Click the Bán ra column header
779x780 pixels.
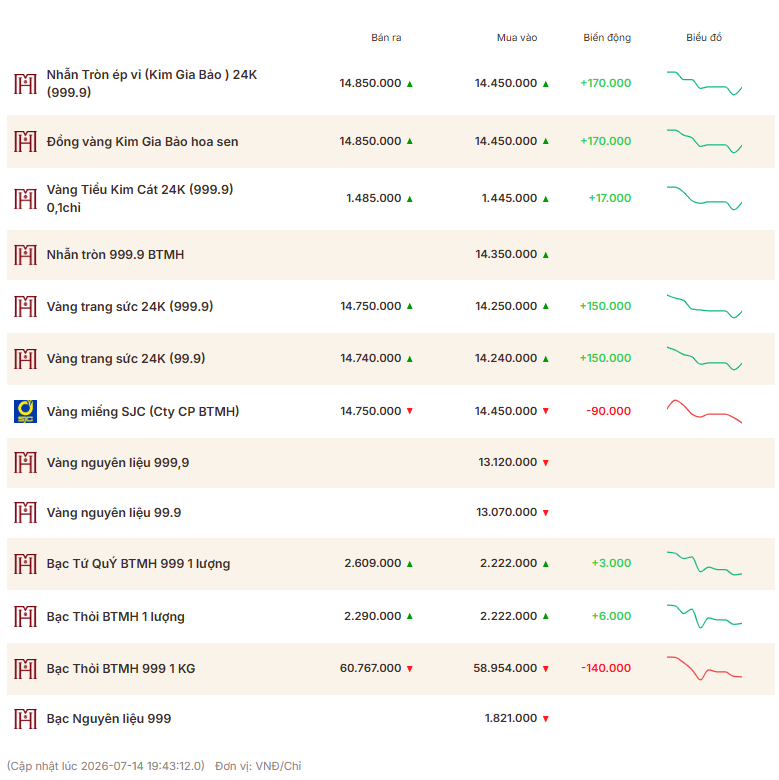tap(386, 37)
